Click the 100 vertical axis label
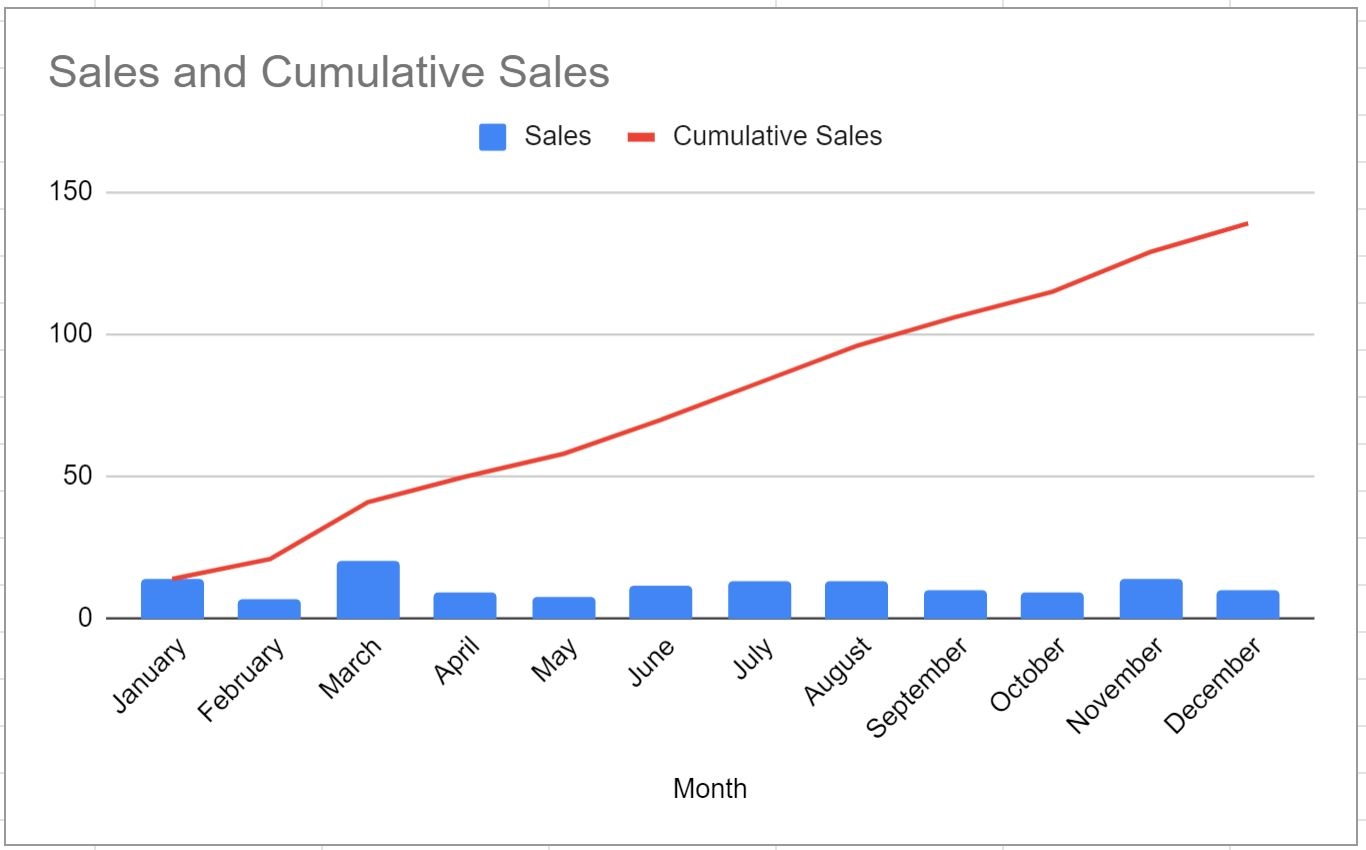Screen dimensions: 1366x850 click(x=70, y=334)
